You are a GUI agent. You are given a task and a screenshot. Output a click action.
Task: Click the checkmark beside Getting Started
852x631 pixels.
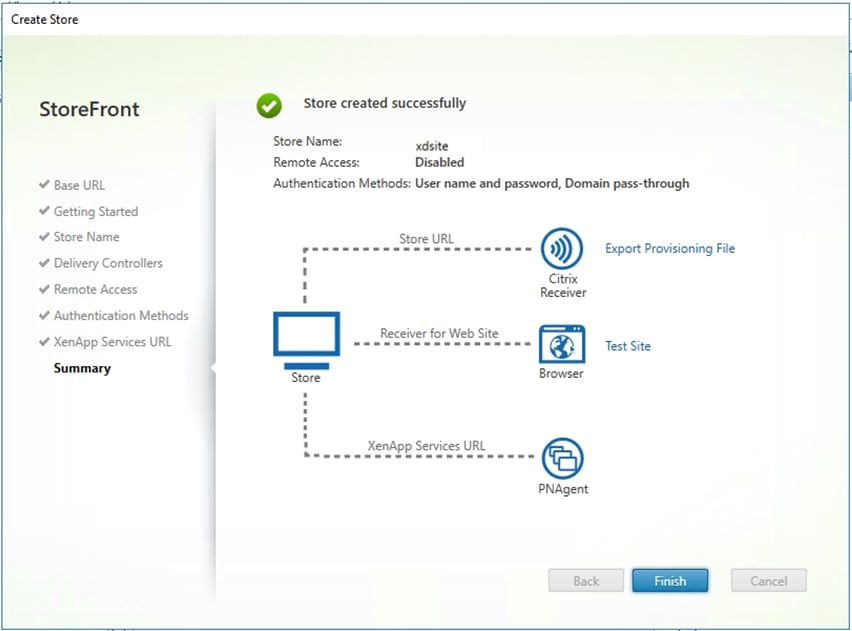coord(44,211)
